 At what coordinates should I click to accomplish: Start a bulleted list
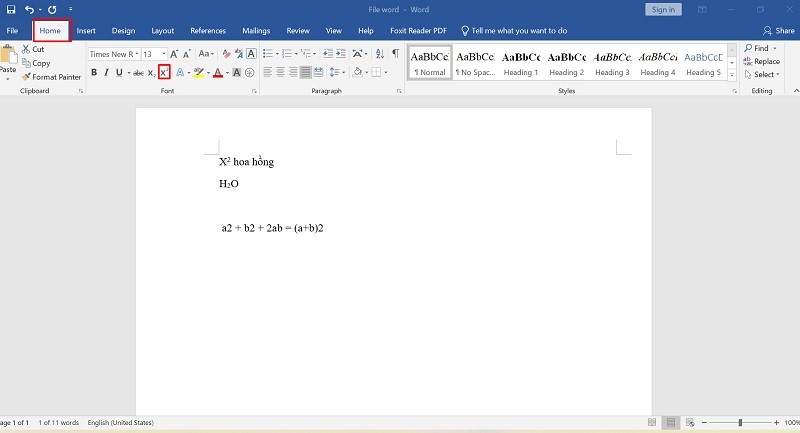268,54
